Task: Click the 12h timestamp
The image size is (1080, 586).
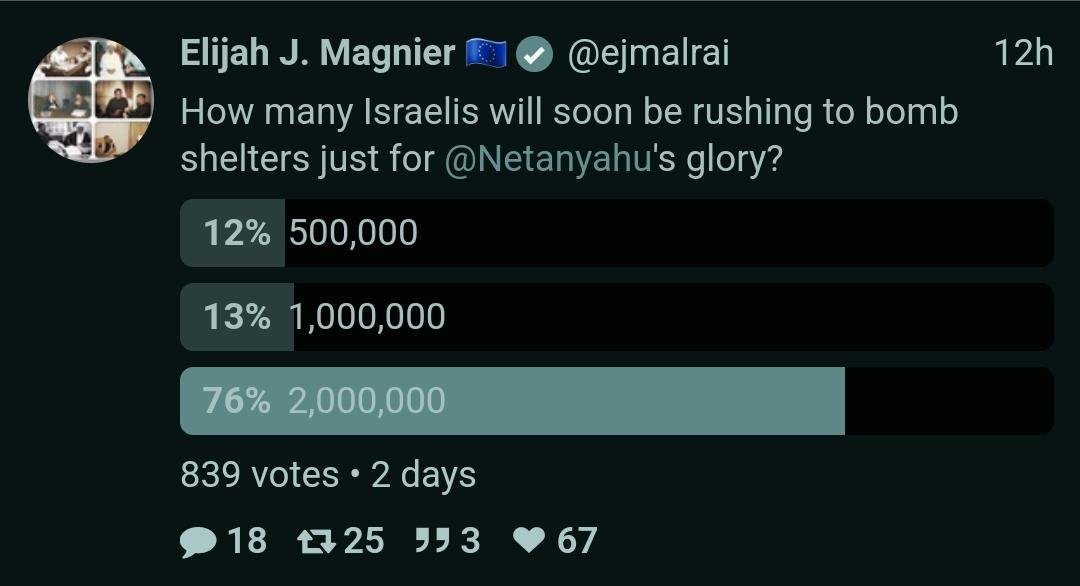Action: pyautogui.click(x=1024, y=54)
